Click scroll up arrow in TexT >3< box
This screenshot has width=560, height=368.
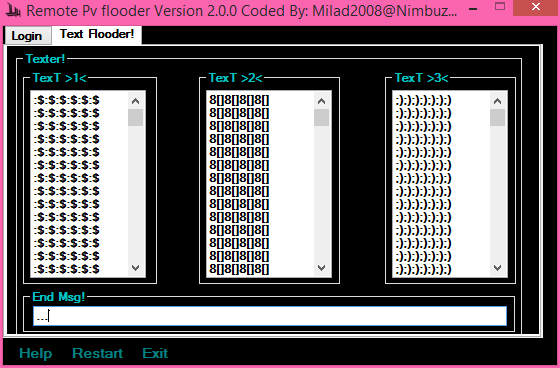coord(497,101)
